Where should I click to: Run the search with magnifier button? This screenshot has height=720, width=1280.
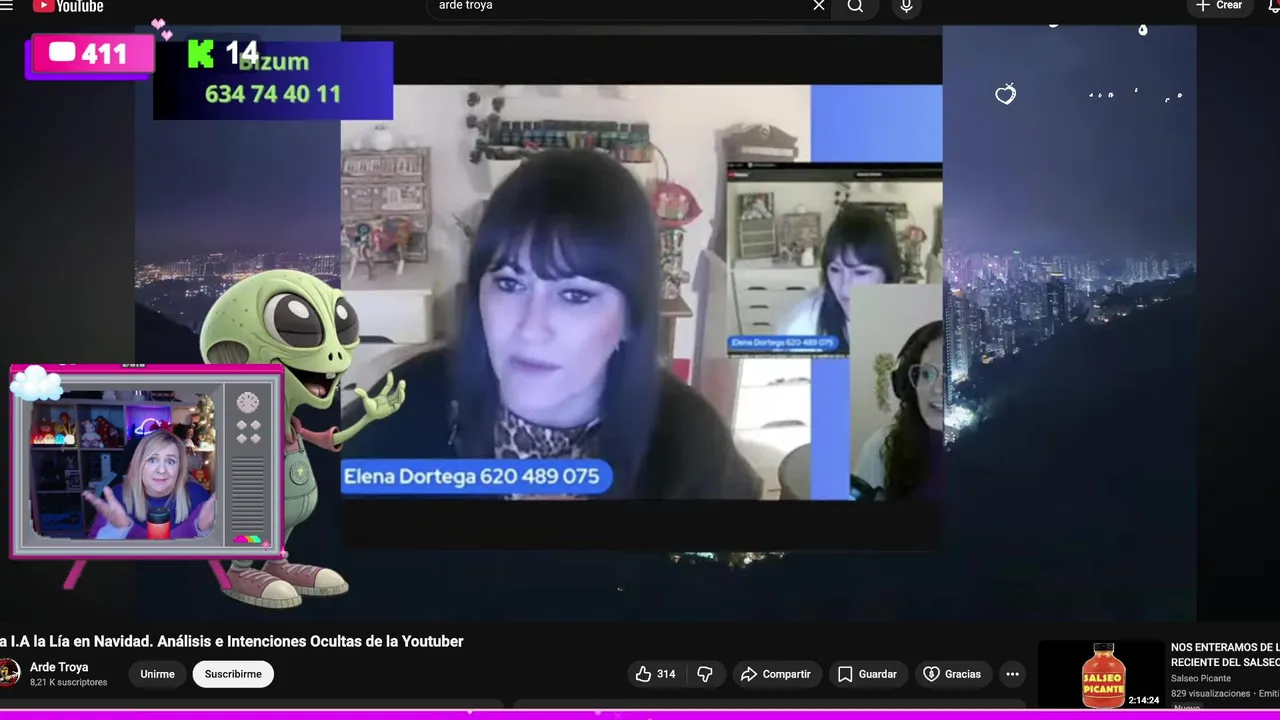(856, 7)
